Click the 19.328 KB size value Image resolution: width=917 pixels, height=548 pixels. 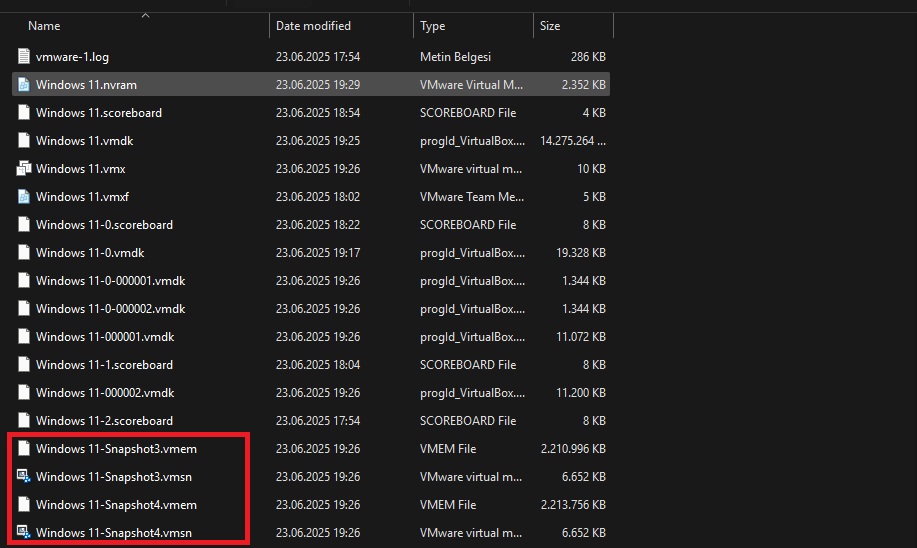tap(581, 253)
